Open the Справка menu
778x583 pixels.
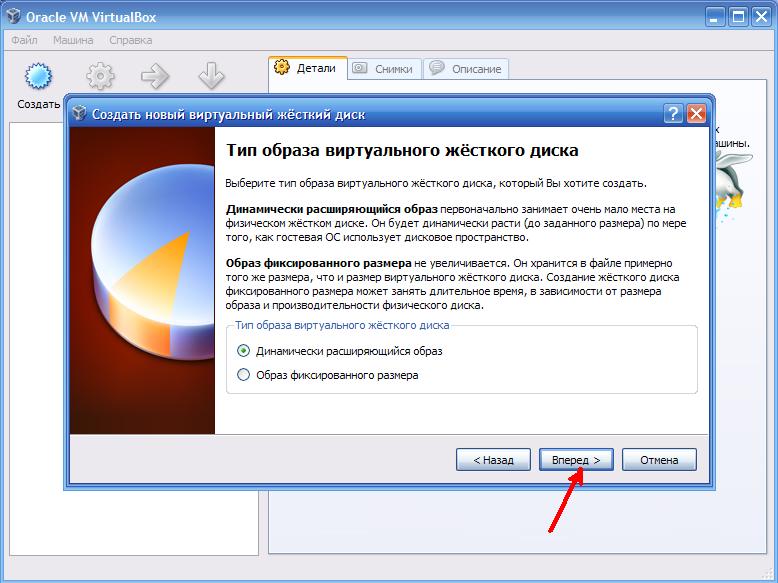(130, 40)
